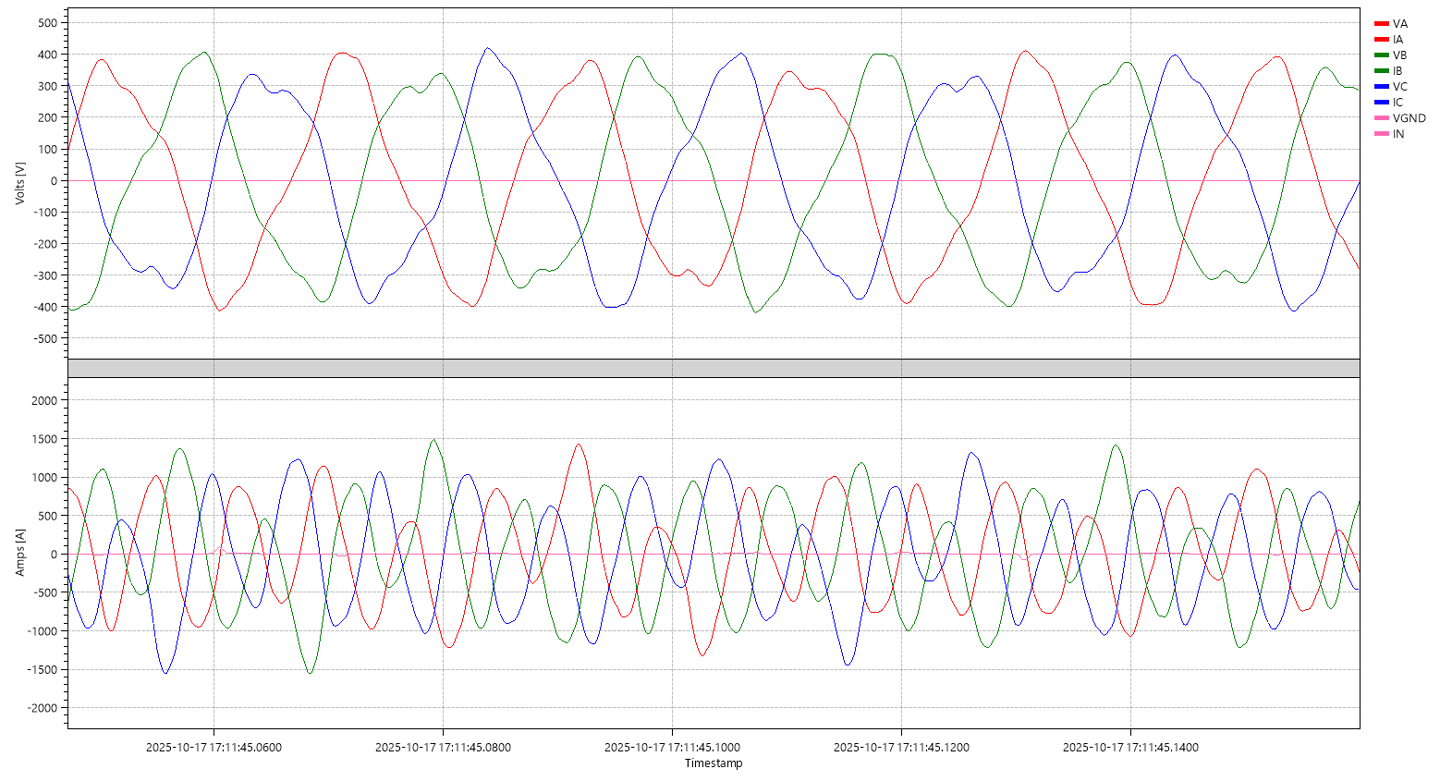
Task: Select the VA legend label
Action: [1400, 23]
